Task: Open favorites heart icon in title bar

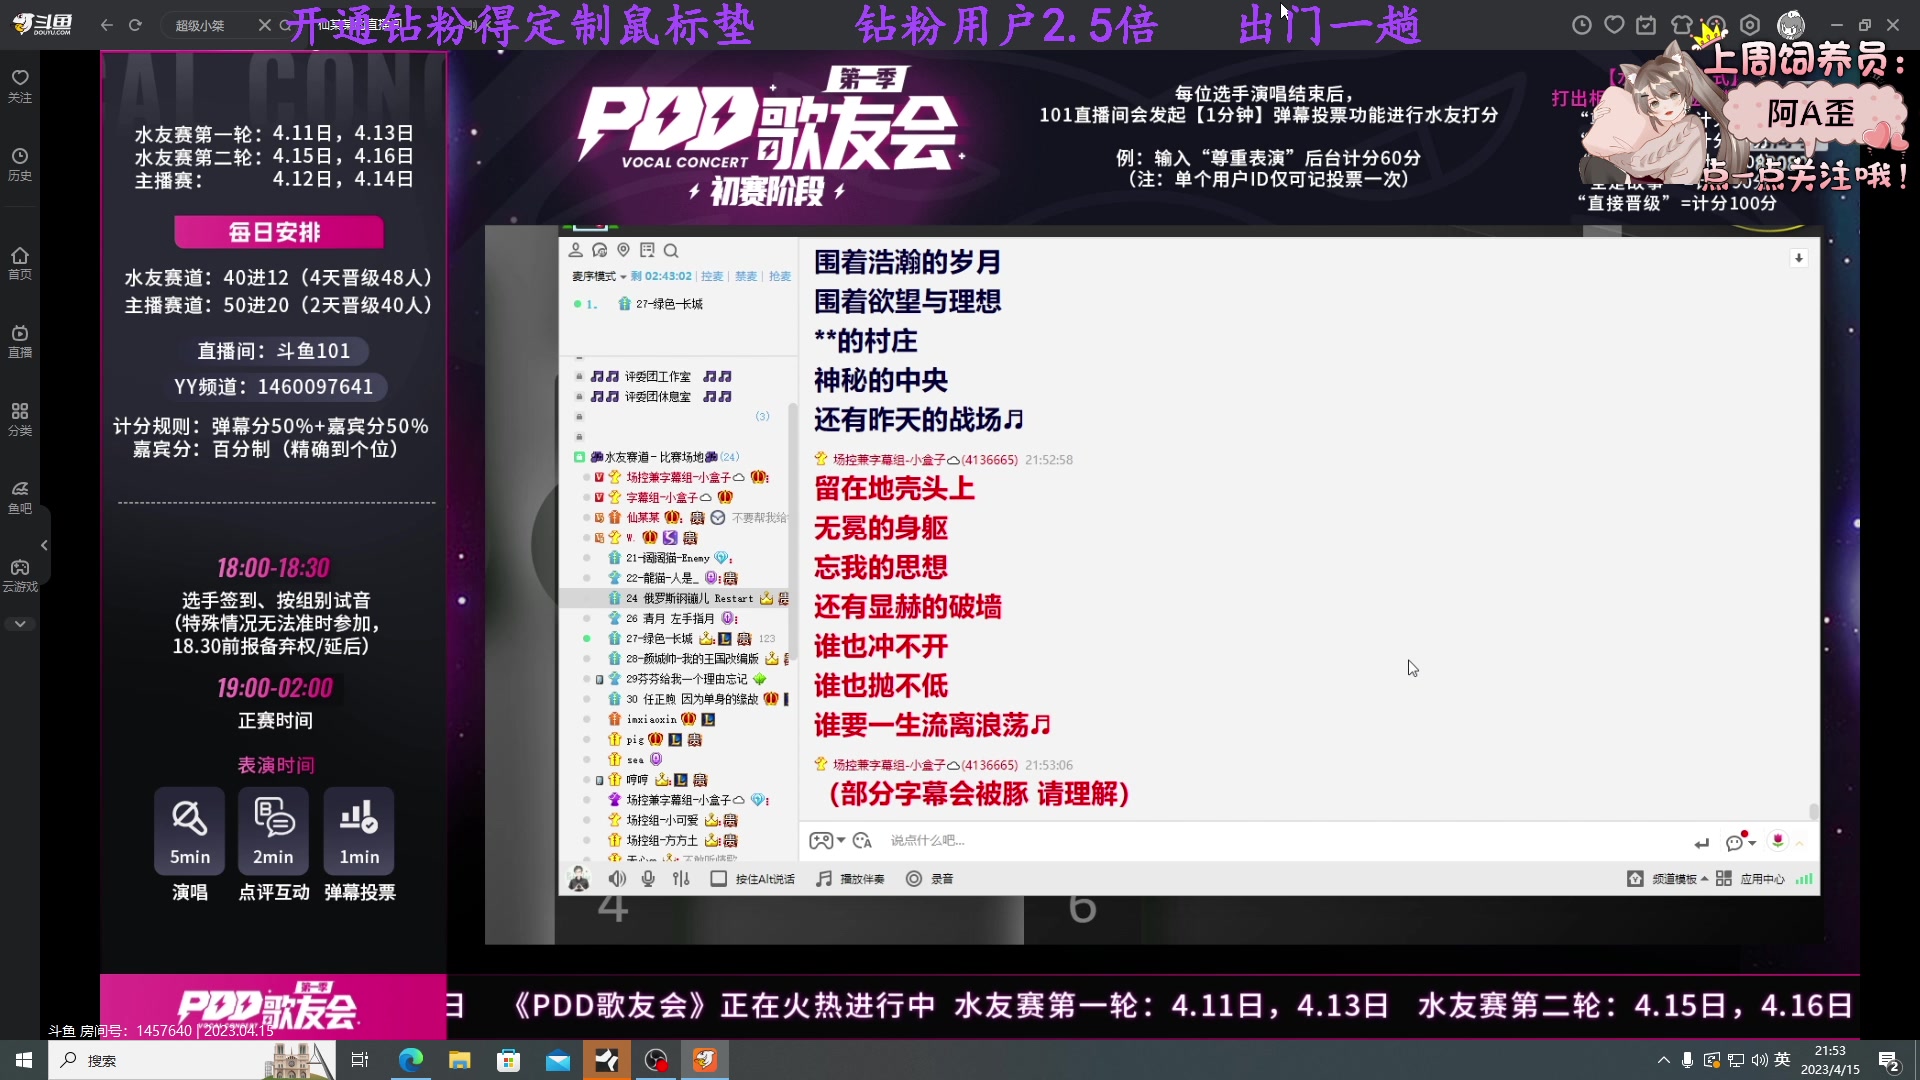Action: click(1614, 25)
